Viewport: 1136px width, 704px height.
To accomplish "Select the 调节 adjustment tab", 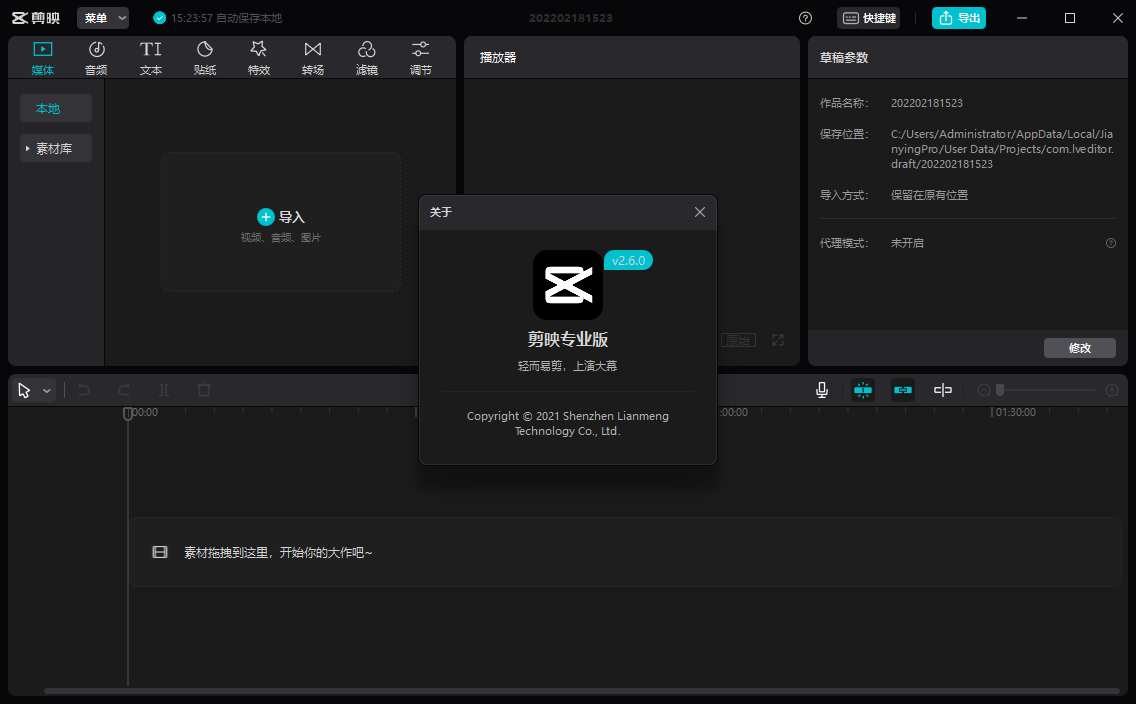I will click(x=421, y=58).
